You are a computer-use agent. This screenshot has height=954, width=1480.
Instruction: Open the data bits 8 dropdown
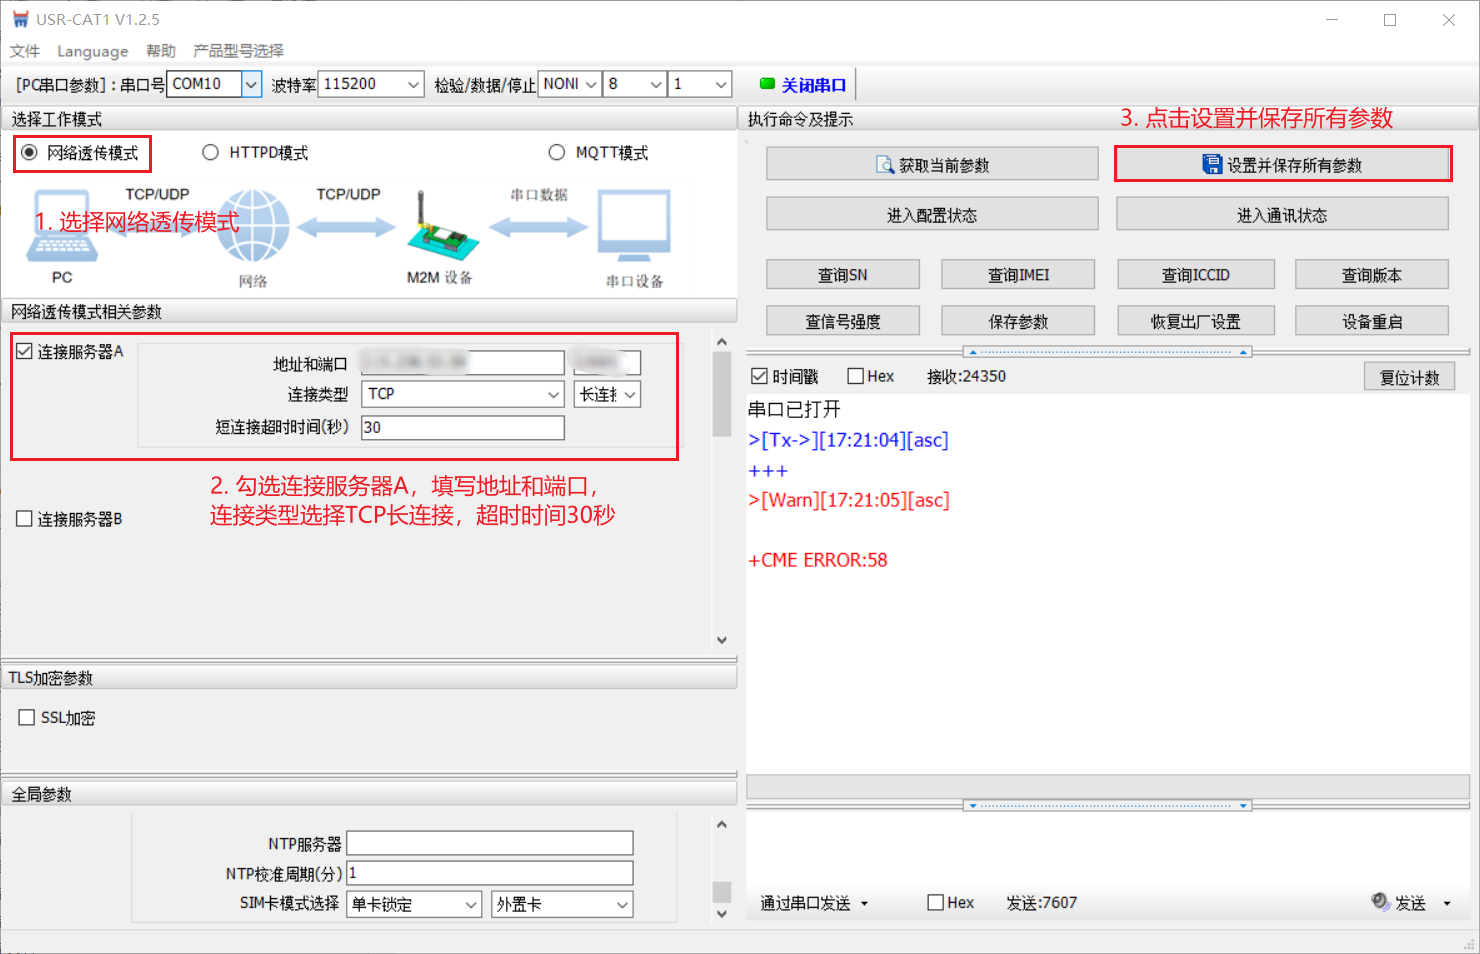(x=657, y=84)
